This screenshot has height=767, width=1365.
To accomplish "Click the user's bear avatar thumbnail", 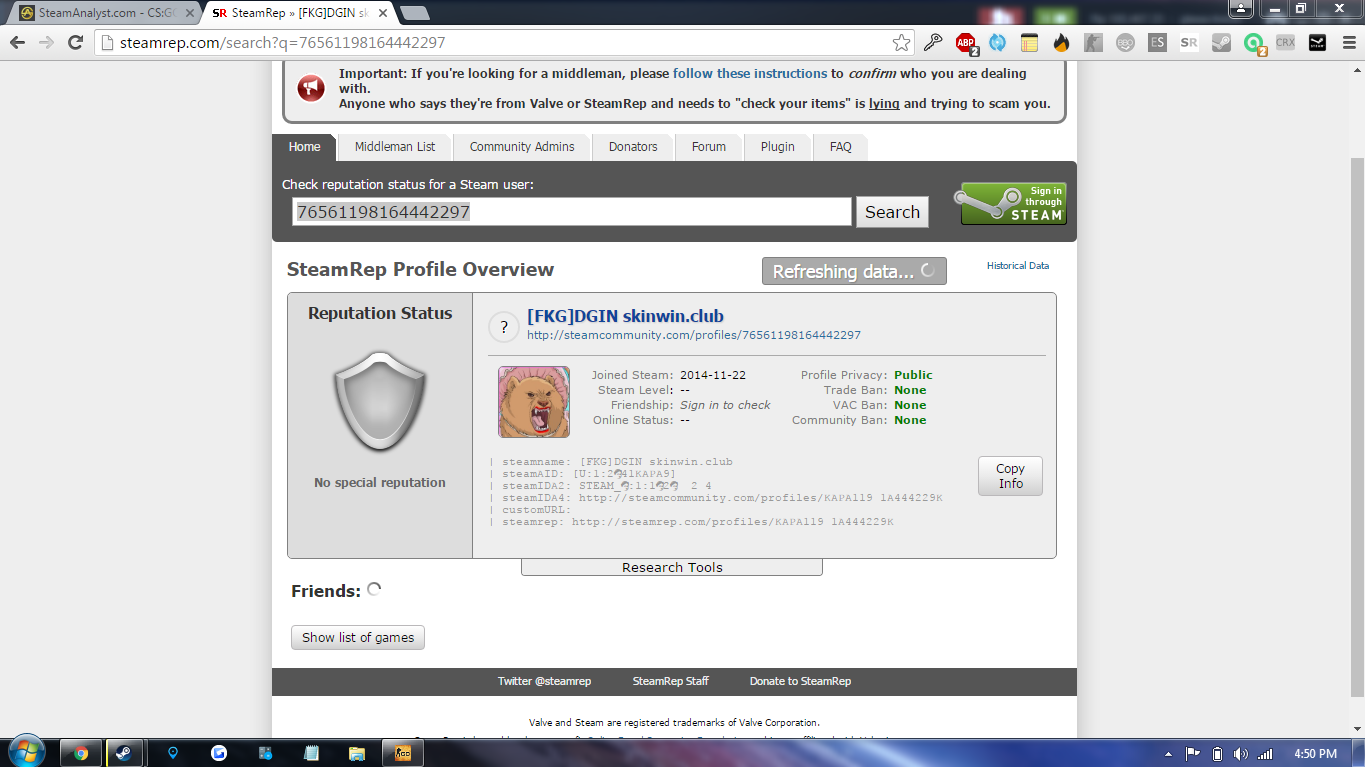I will coord(534,401).
